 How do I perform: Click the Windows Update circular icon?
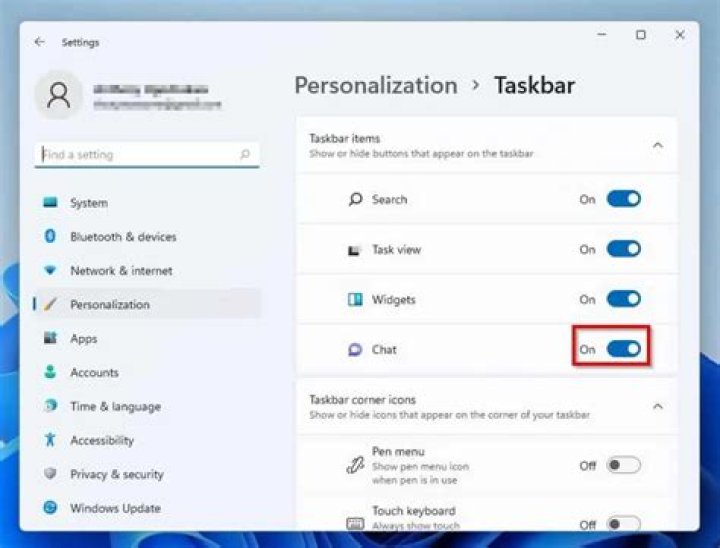tap(50, 508)
